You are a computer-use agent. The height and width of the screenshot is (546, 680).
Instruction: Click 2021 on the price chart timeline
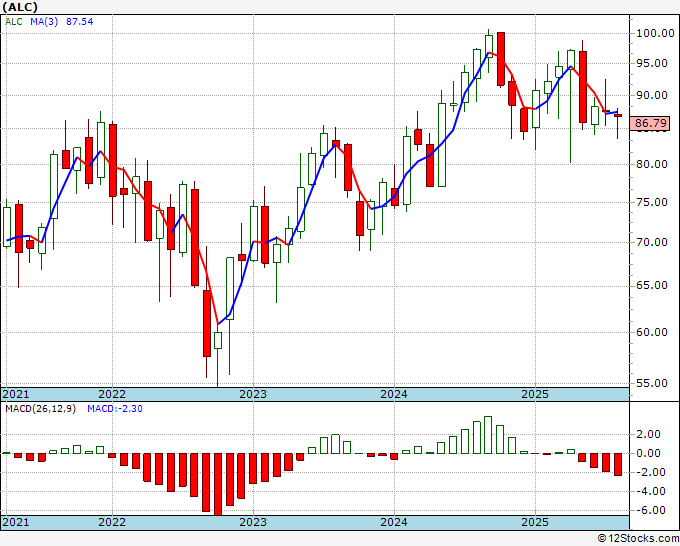16,395
